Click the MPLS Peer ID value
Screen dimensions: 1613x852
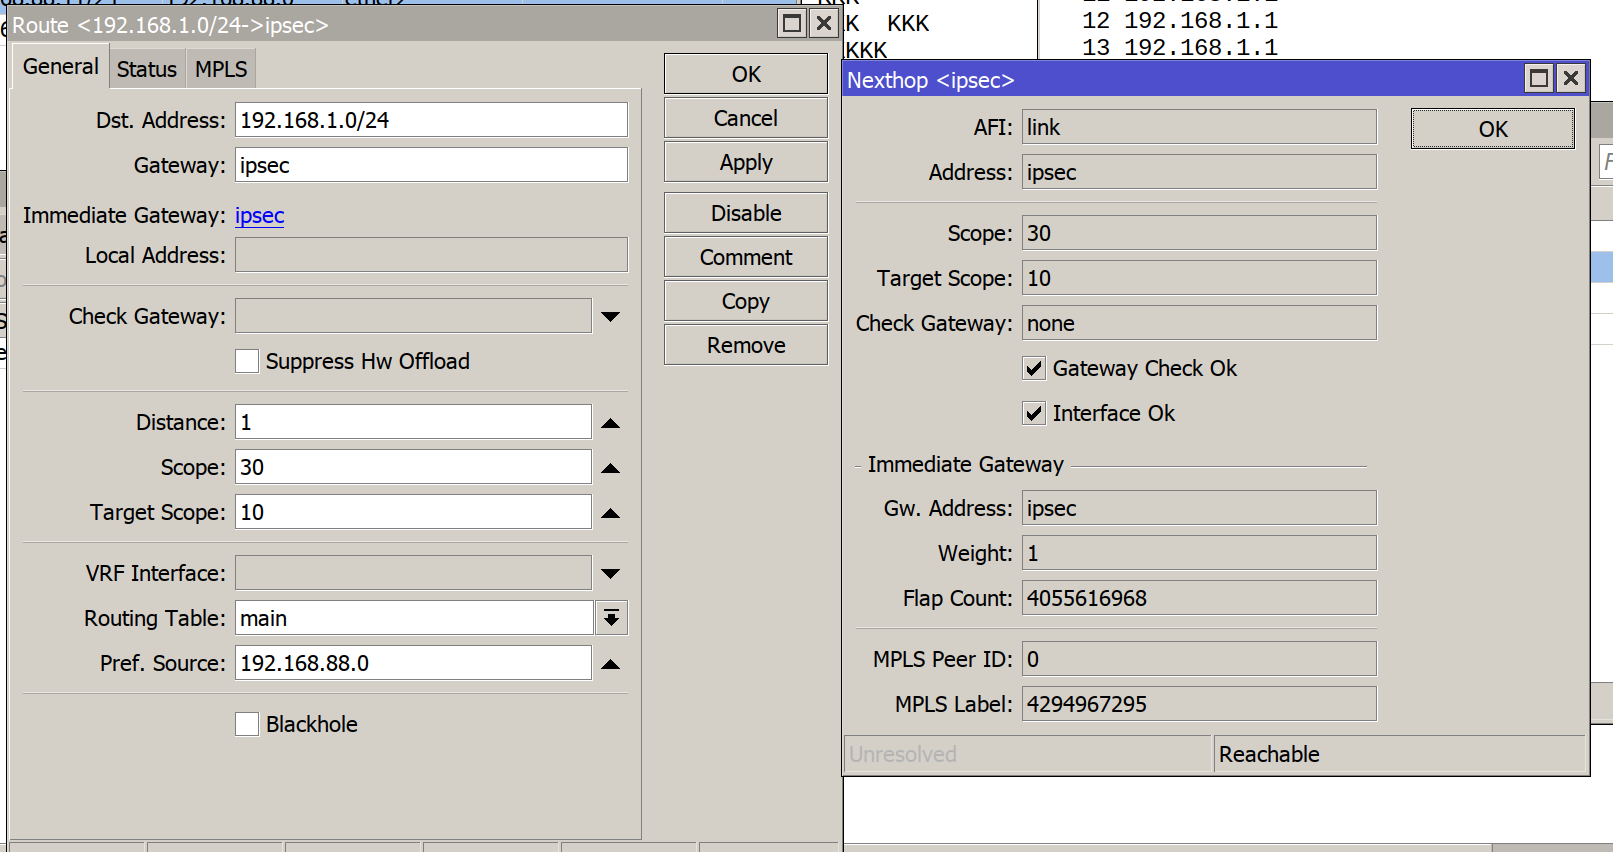1199,659
